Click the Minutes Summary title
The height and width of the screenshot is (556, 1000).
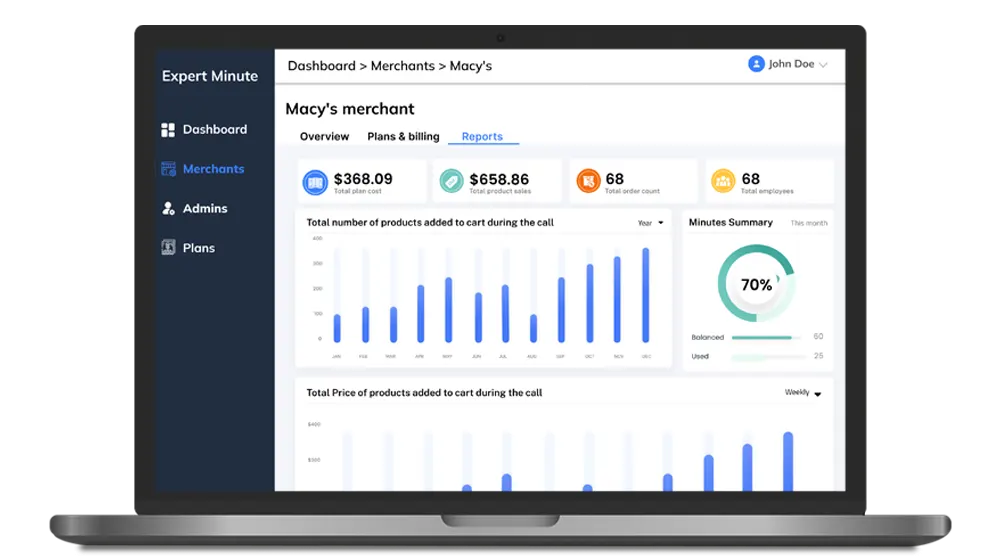pos(730,223)
